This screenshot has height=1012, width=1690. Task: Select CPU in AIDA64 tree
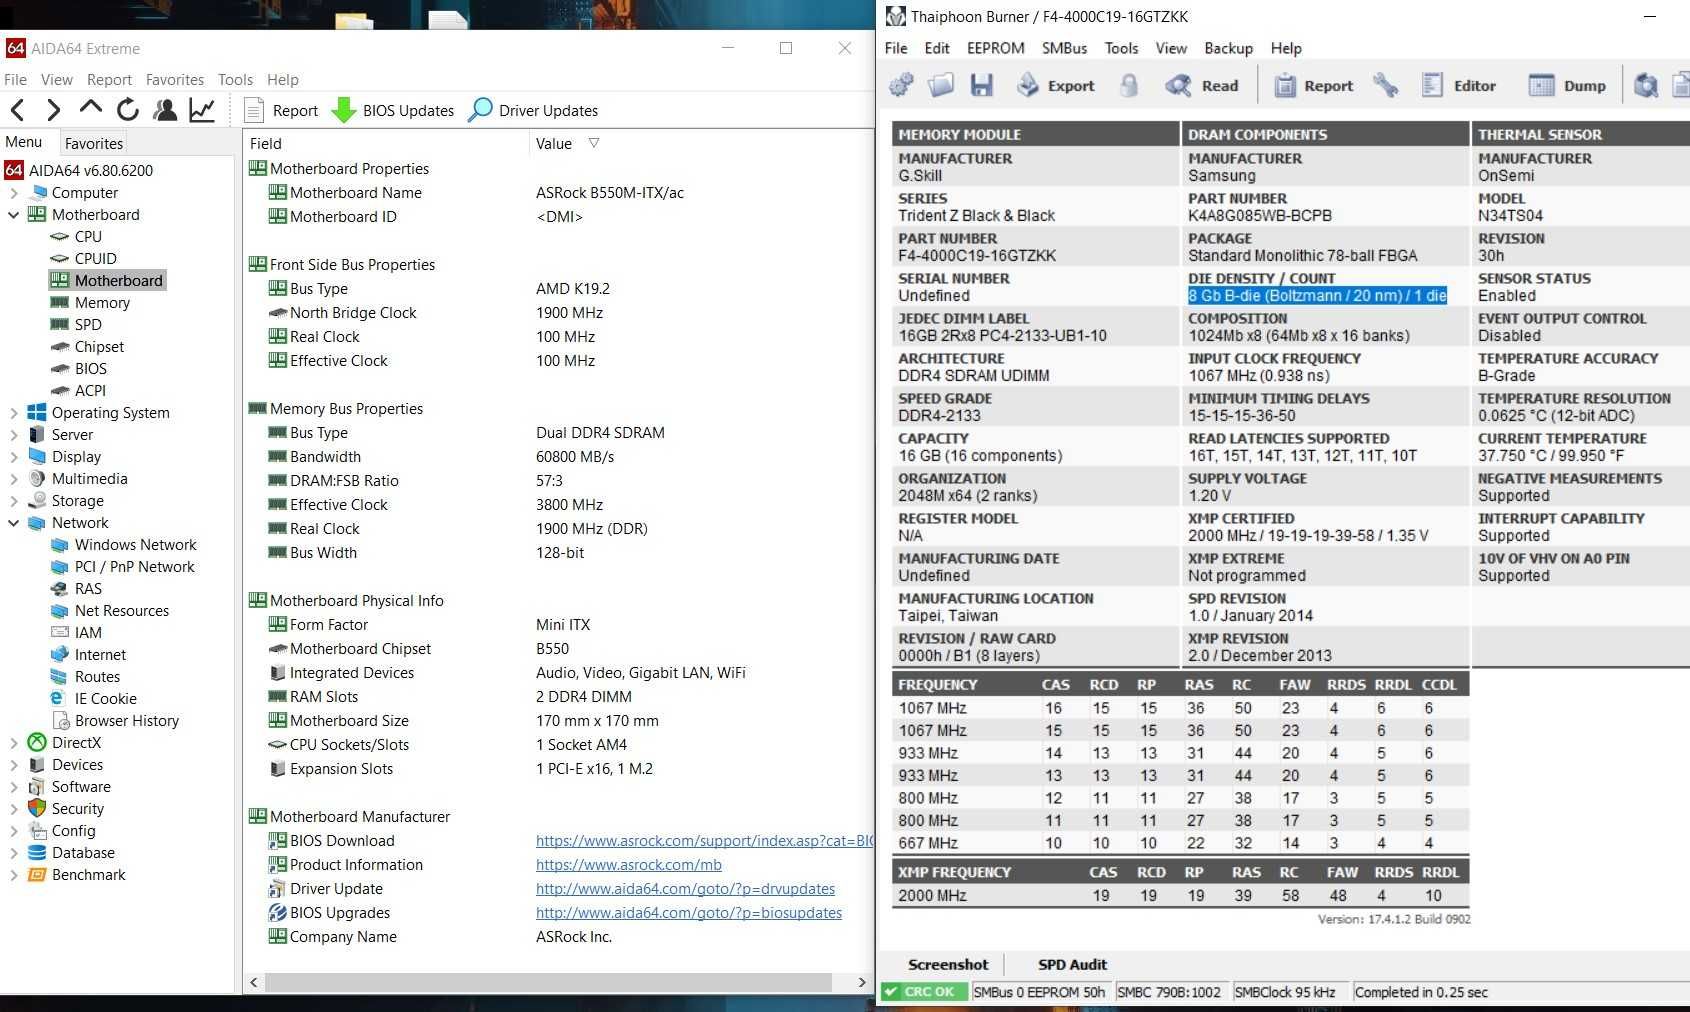click(88, 236)
